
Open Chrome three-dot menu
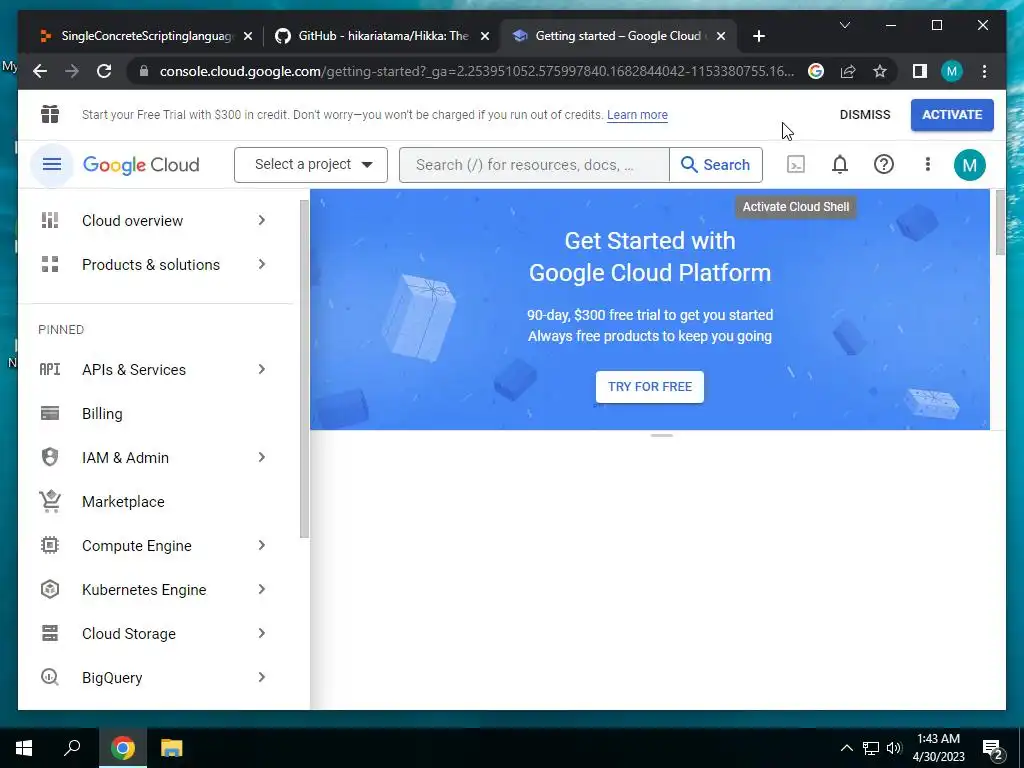coord(984,71)
